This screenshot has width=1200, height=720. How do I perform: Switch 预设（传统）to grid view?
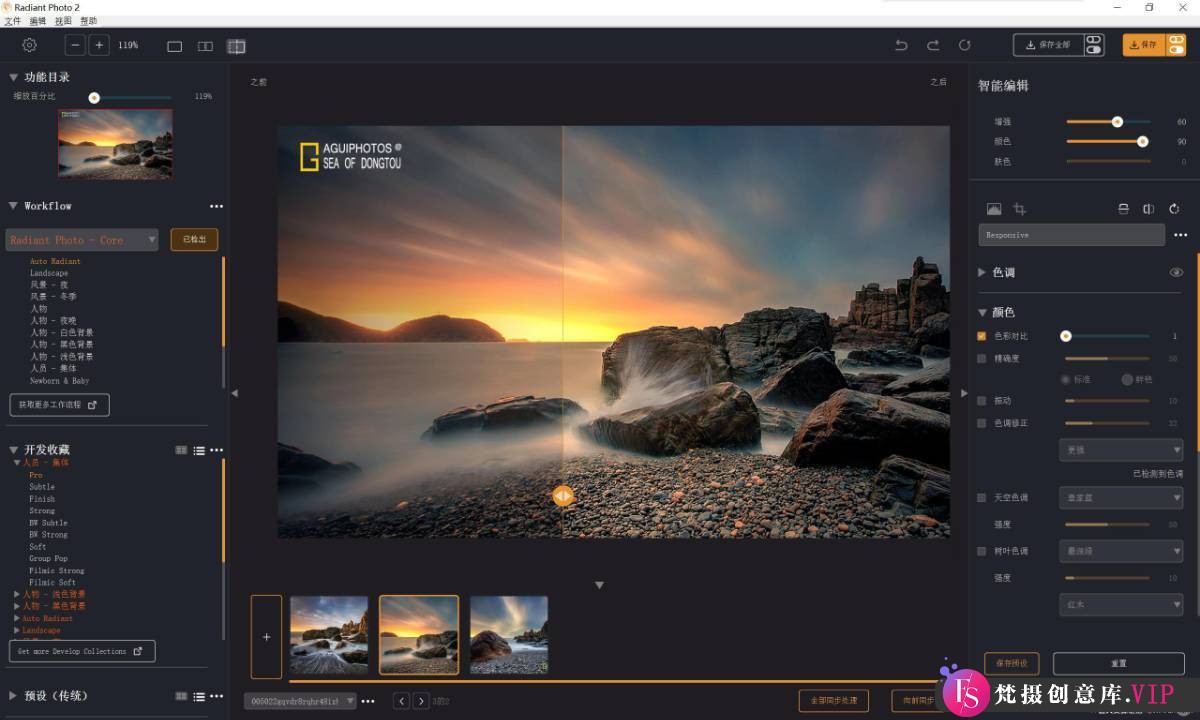[181, 696]
